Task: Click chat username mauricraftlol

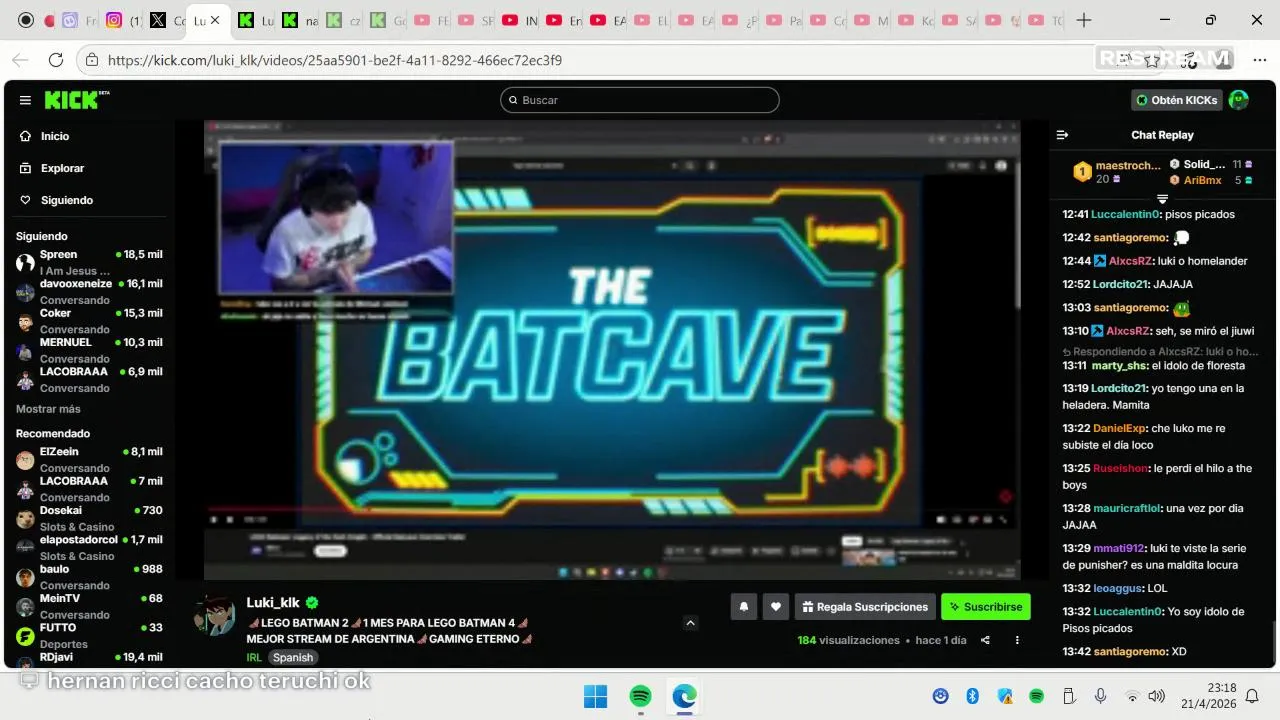Action: (x=1128, y=508)
